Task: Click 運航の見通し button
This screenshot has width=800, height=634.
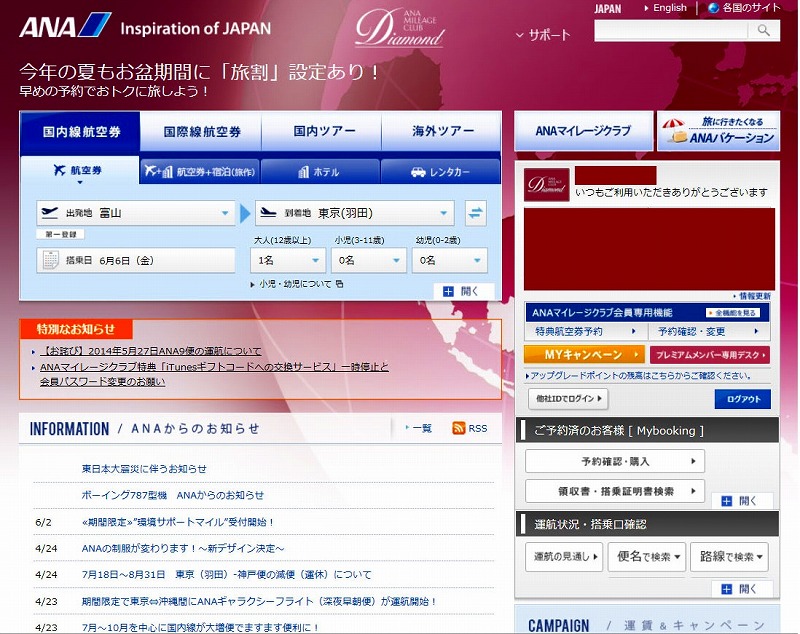Action: pyautogui.click(x=564, y=556)
